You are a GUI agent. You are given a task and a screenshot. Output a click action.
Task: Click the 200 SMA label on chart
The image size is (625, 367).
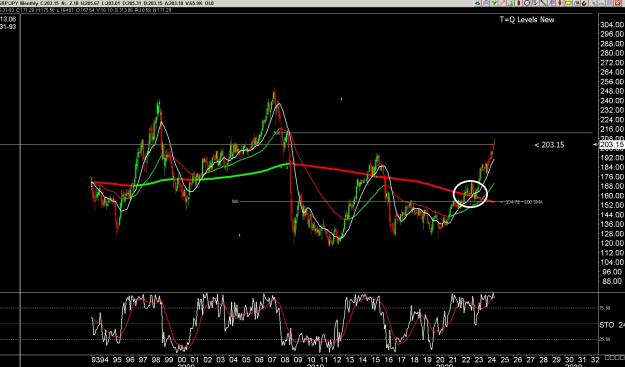tap(525, 202)
